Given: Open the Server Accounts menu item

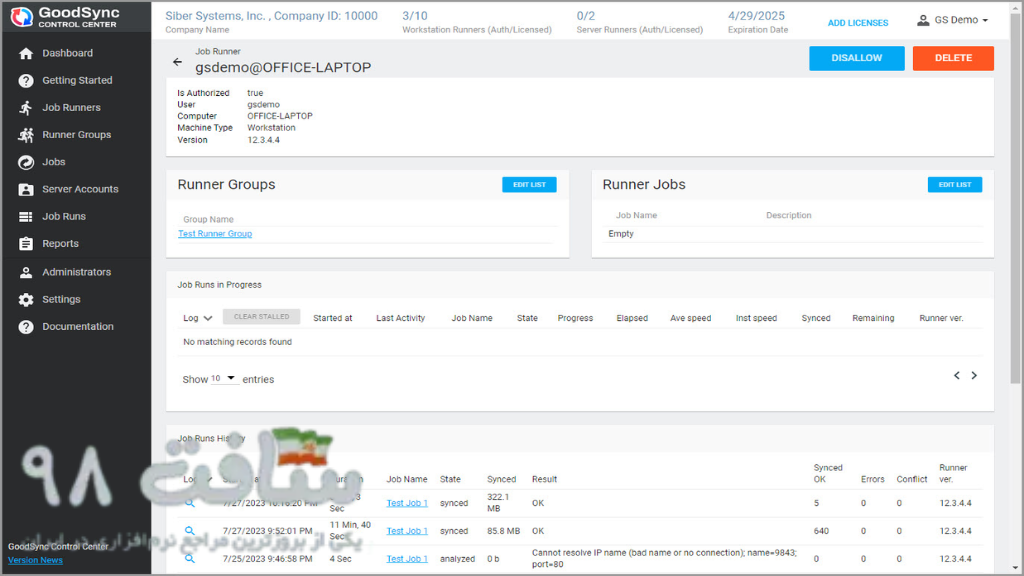Looking at the screenshot, I should click(x=80, y=189).
